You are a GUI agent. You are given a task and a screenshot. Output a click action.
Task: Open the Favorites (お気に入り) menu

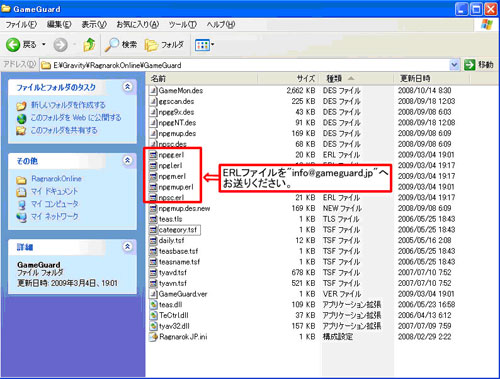(137, 25)
